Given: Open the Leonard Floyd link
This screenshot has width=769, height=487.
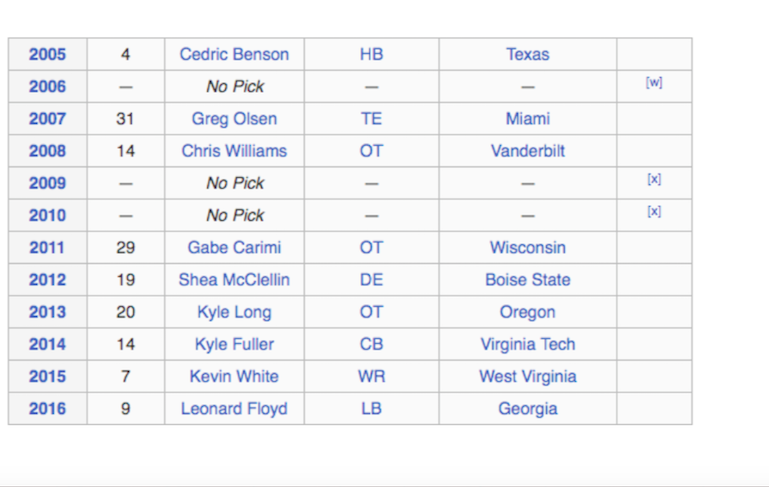Looking at the screenshot, I should 234,409.
